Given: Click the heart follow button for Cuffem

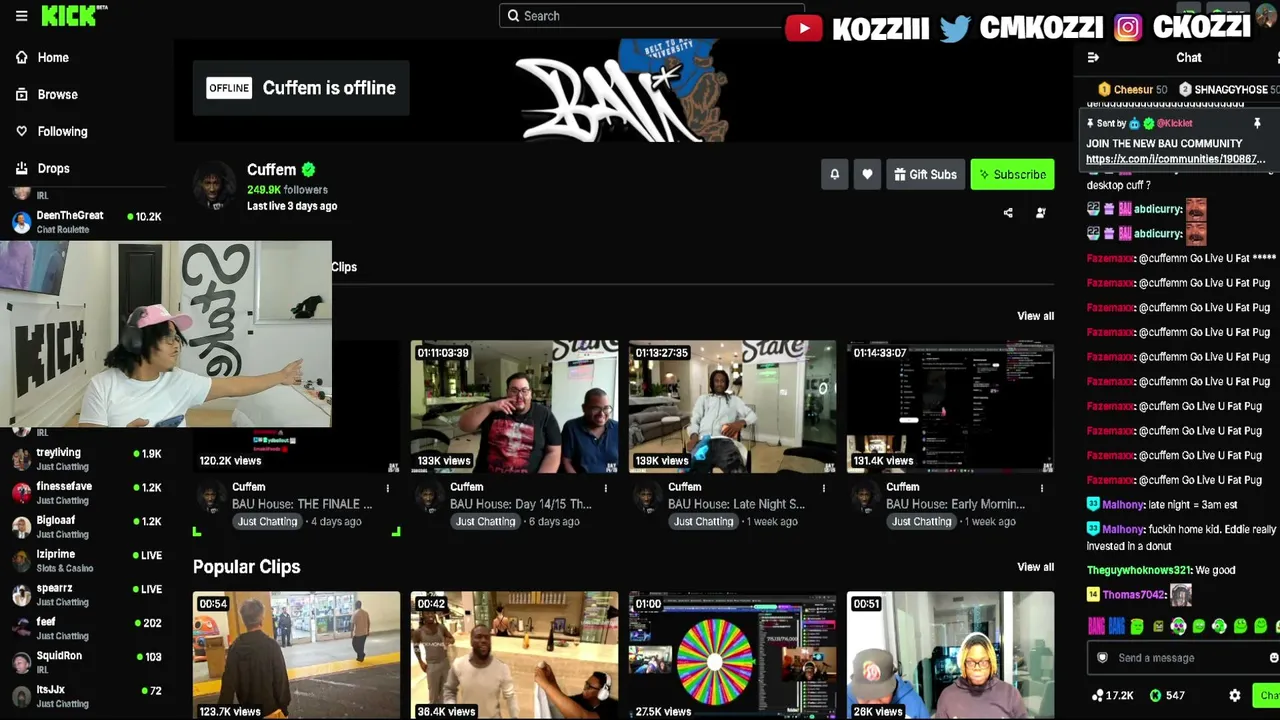Looking at the screenshot, I should click(867, 174).
